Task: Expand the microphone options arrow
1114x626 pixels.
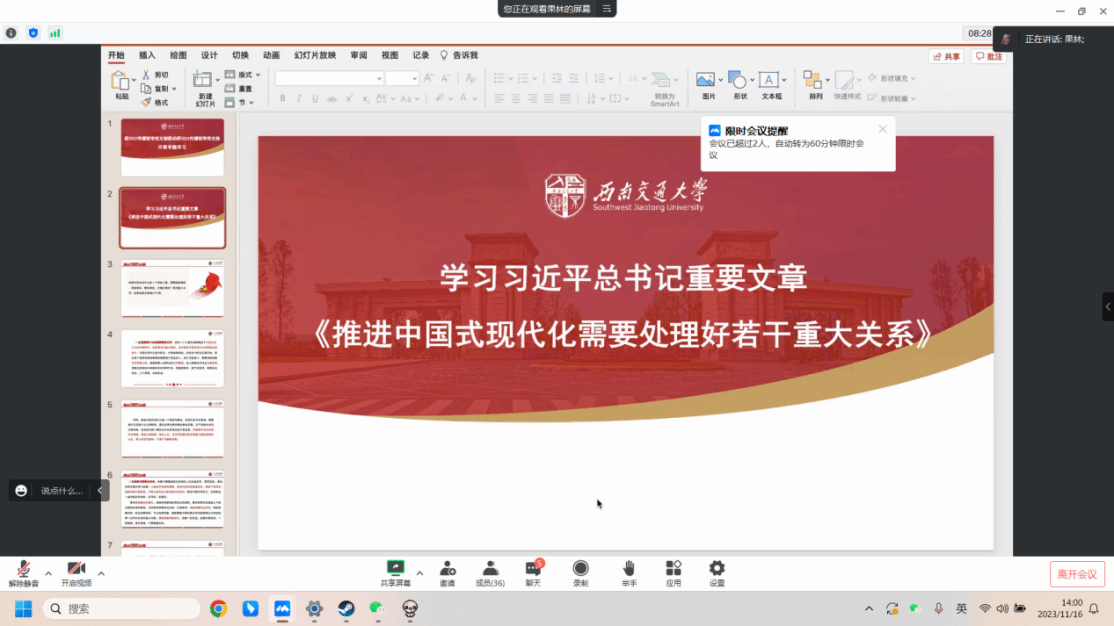Action: 48,573
